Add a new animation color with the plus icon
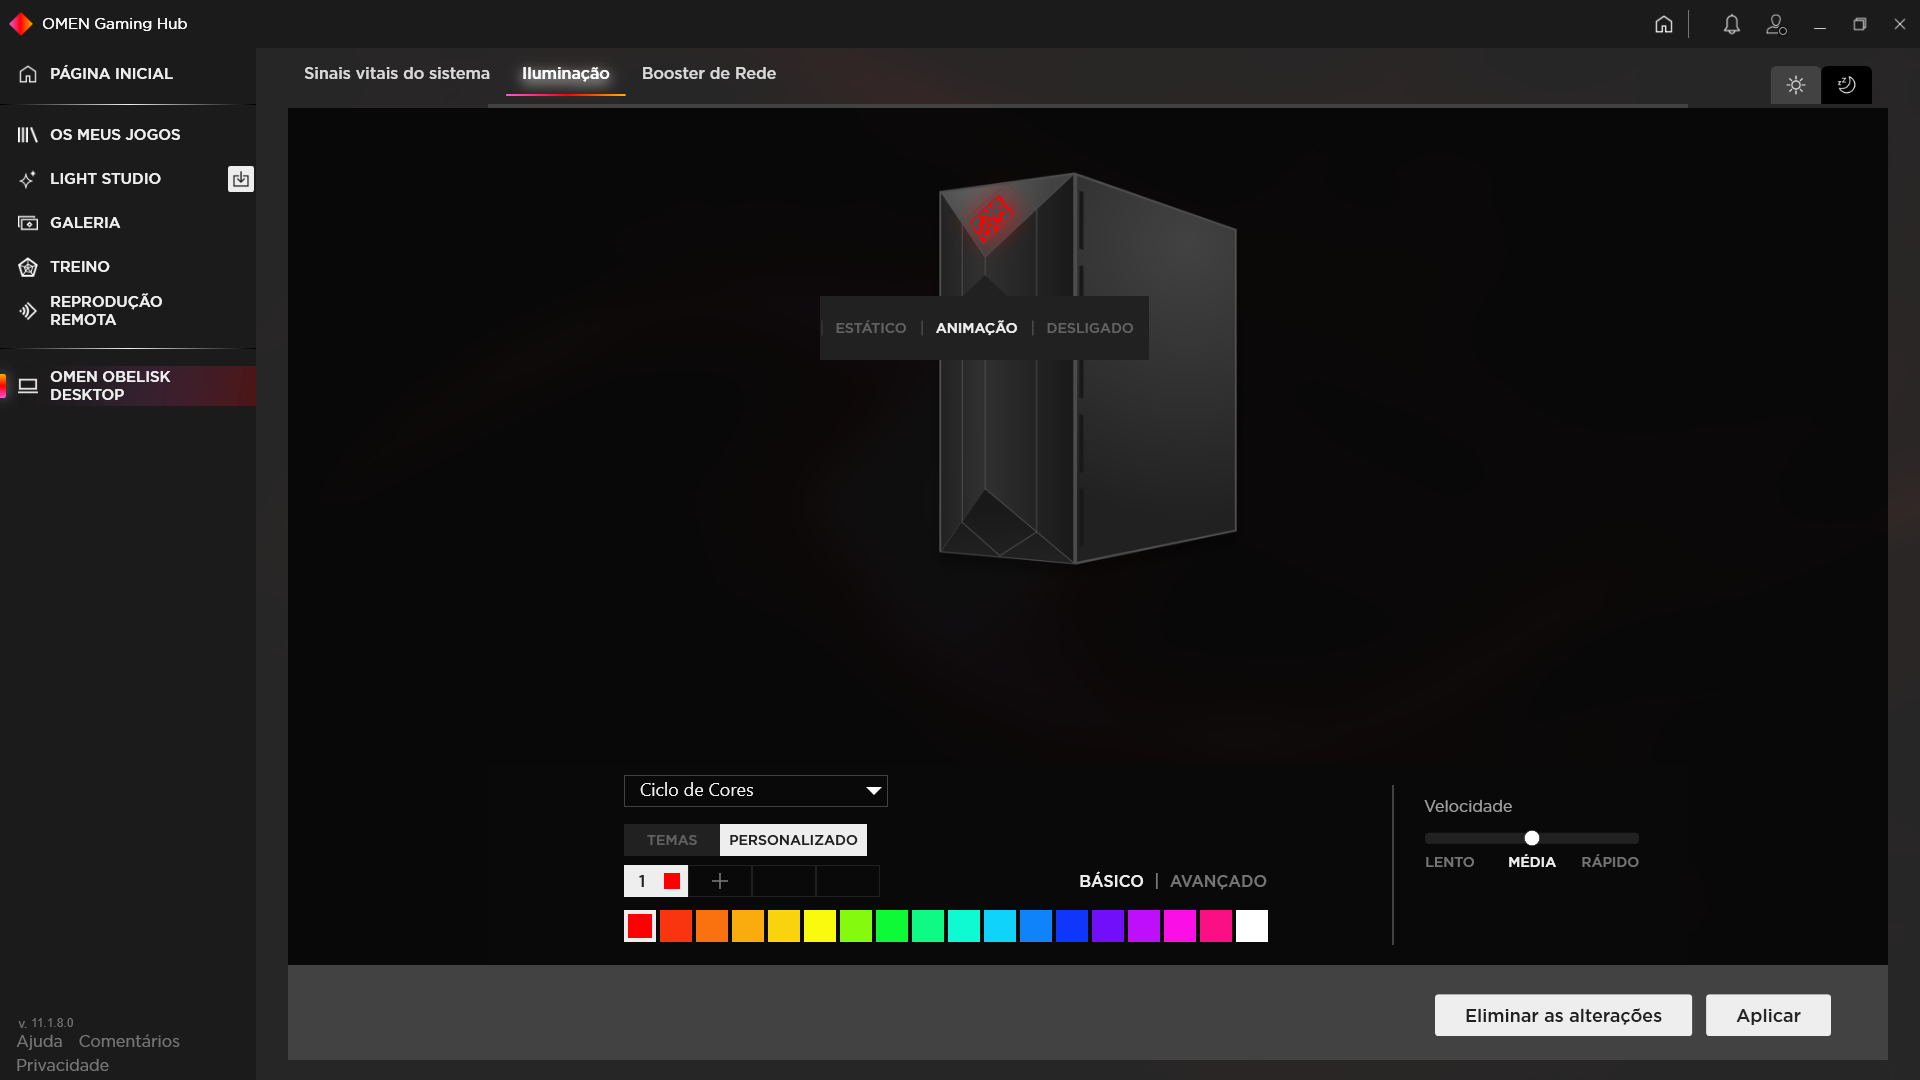Image resolution: width=1920 pixels, height=1080 pixels. [720, 881]
